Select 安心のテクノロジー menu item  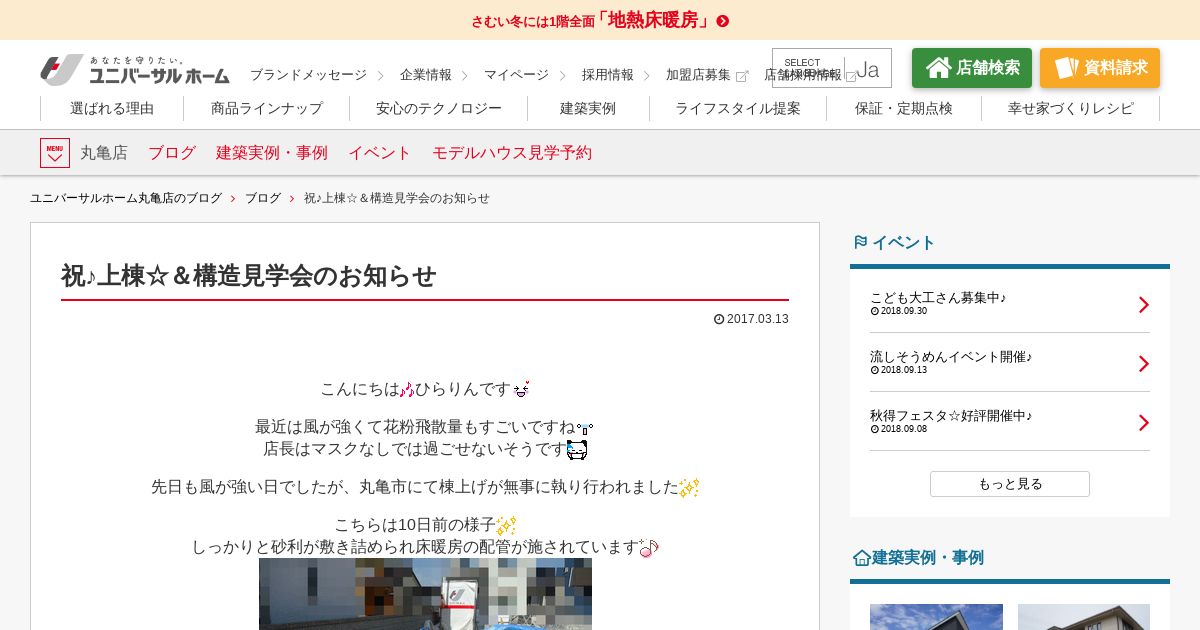[439, 108]
